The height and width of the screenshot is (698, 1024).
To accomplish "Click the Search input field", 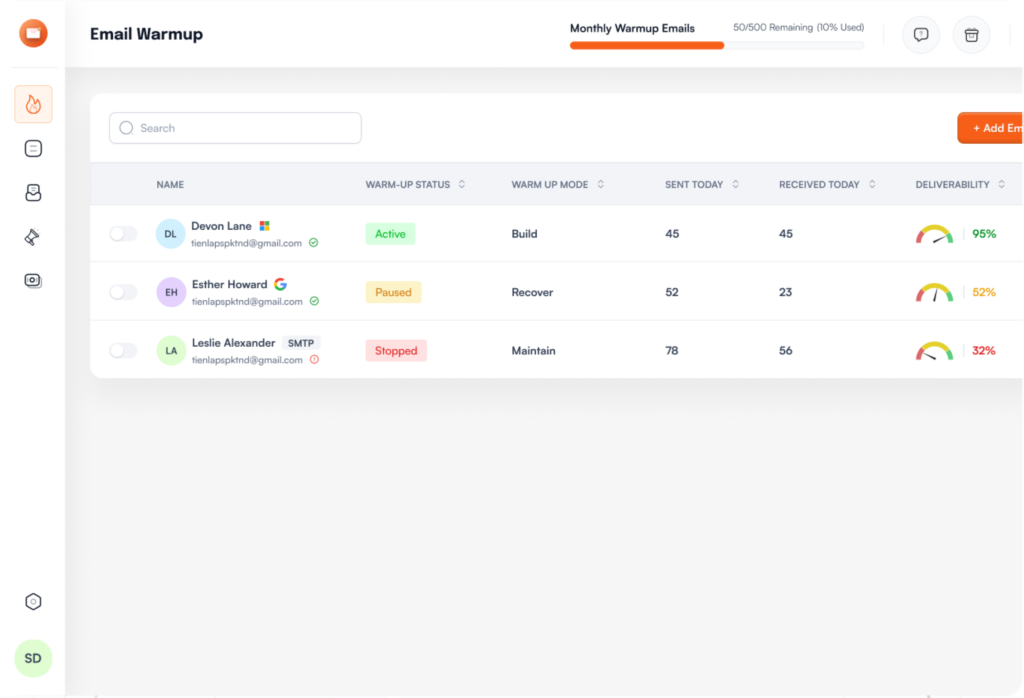I will 235,128.
